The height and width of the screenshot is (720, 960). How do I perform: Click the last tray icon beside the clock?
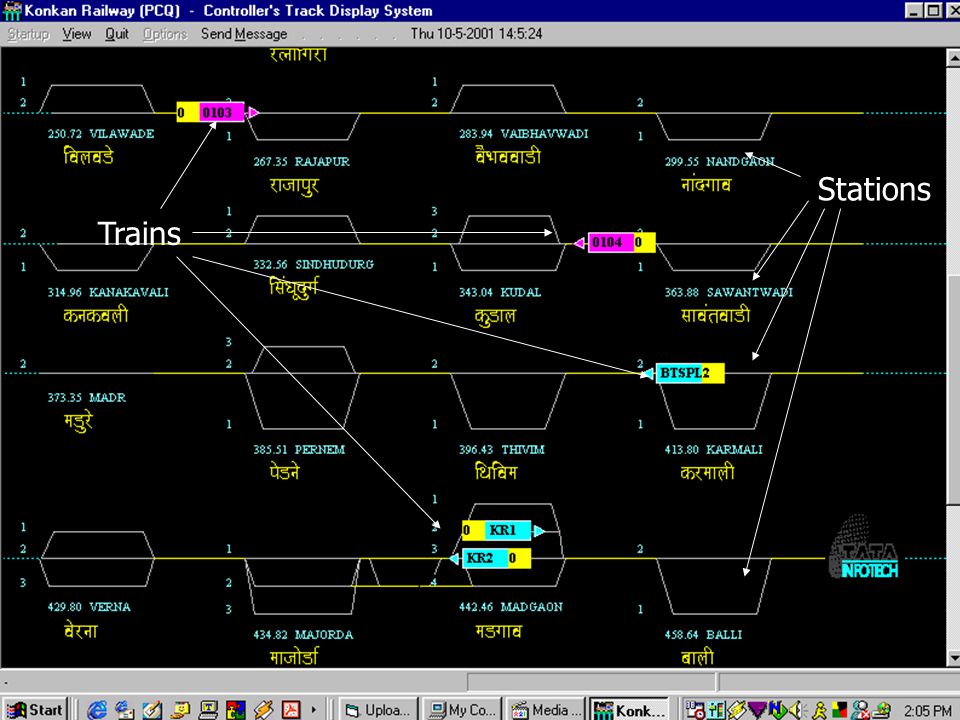[881, 710]
